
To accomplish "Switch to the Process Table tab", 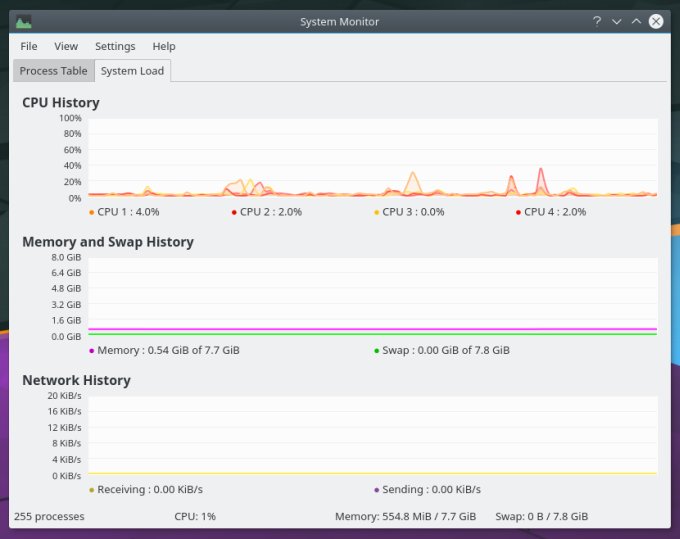I will [53, 71].
